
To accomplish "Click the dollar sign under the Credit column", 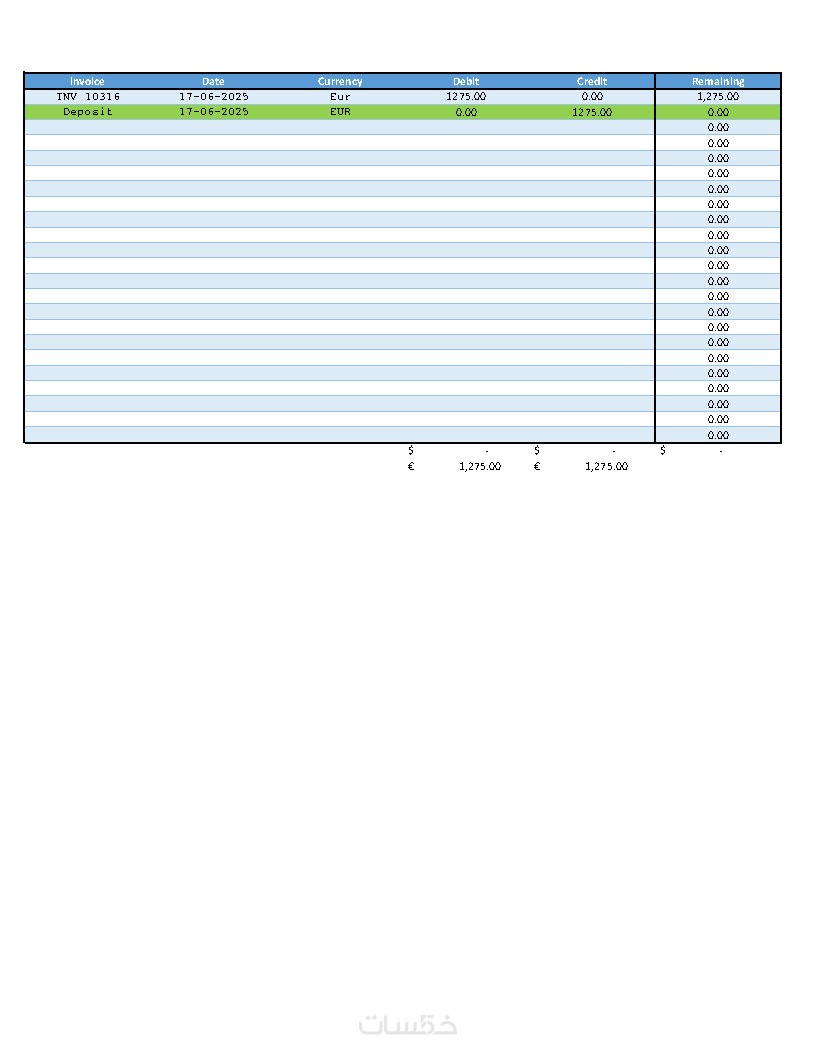I will 537,450.
